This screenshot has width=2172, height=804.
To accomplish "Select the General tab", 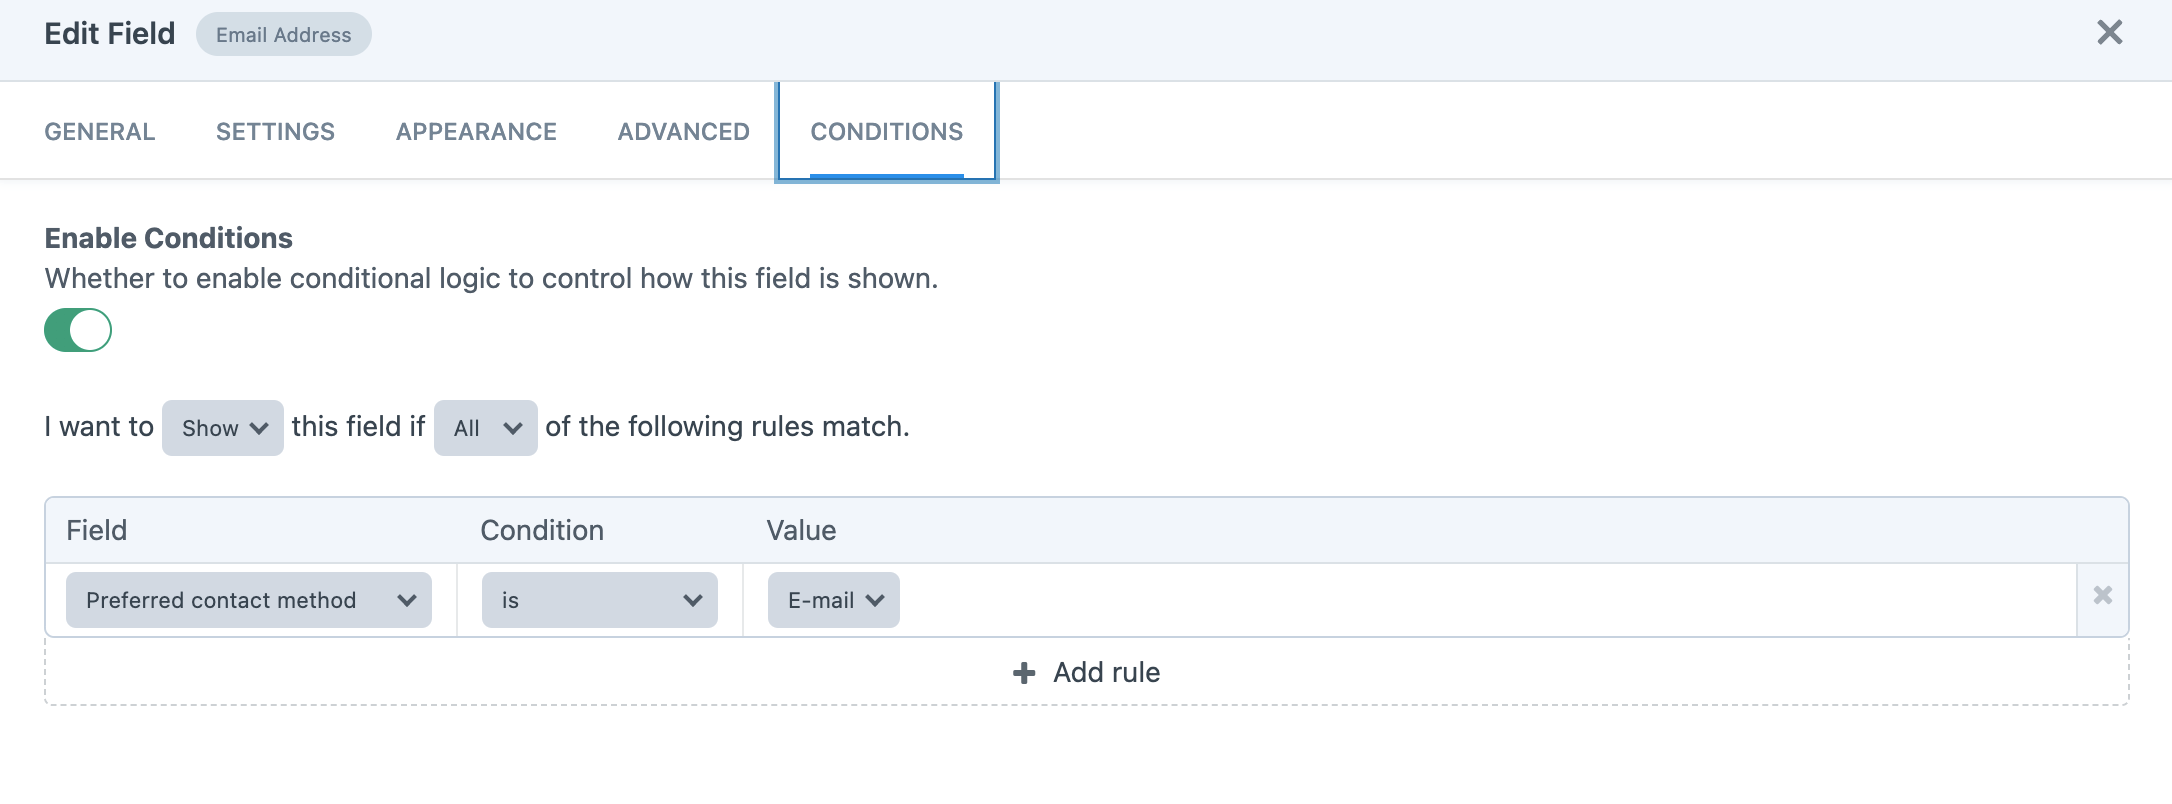I will (x=98, y=131).
